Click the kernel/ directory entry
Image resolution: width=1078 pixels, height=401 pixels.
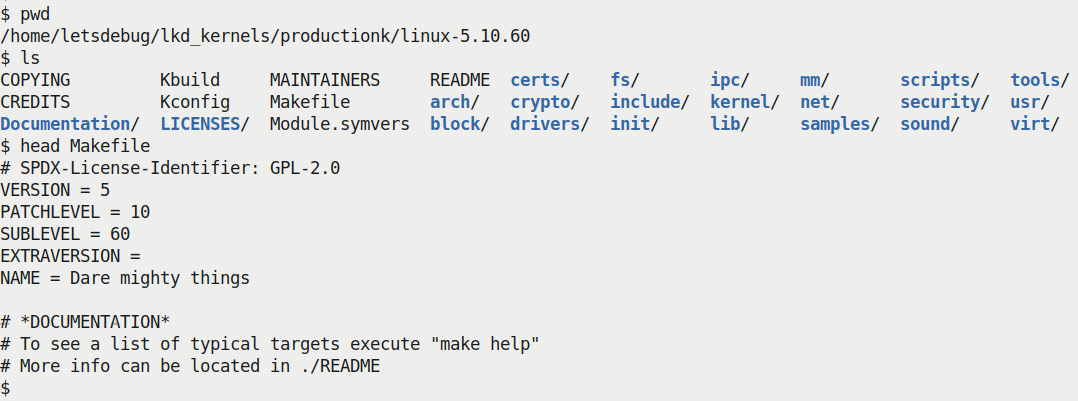point(745,102)
